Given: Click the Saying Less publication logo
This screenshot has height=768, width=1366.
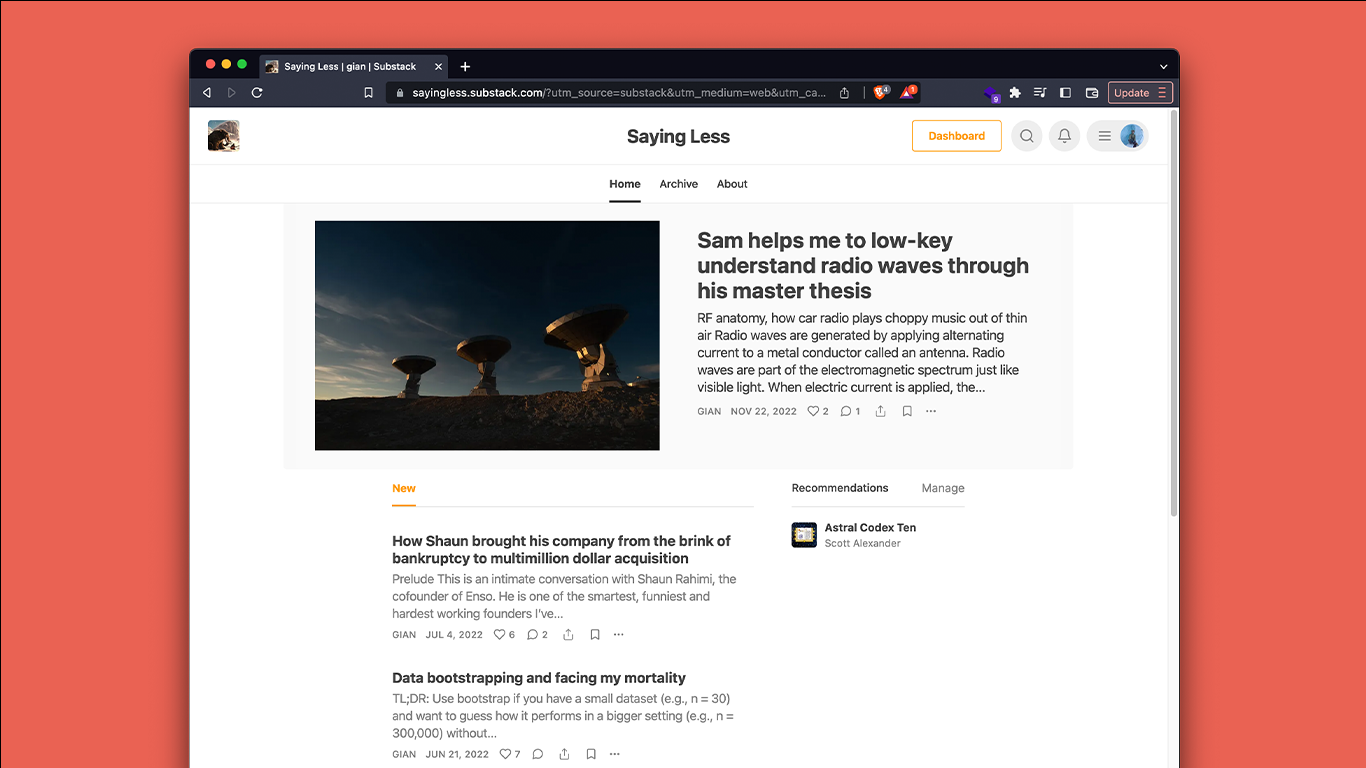Looking at the screenshot, I should click(x=223, y=135).
